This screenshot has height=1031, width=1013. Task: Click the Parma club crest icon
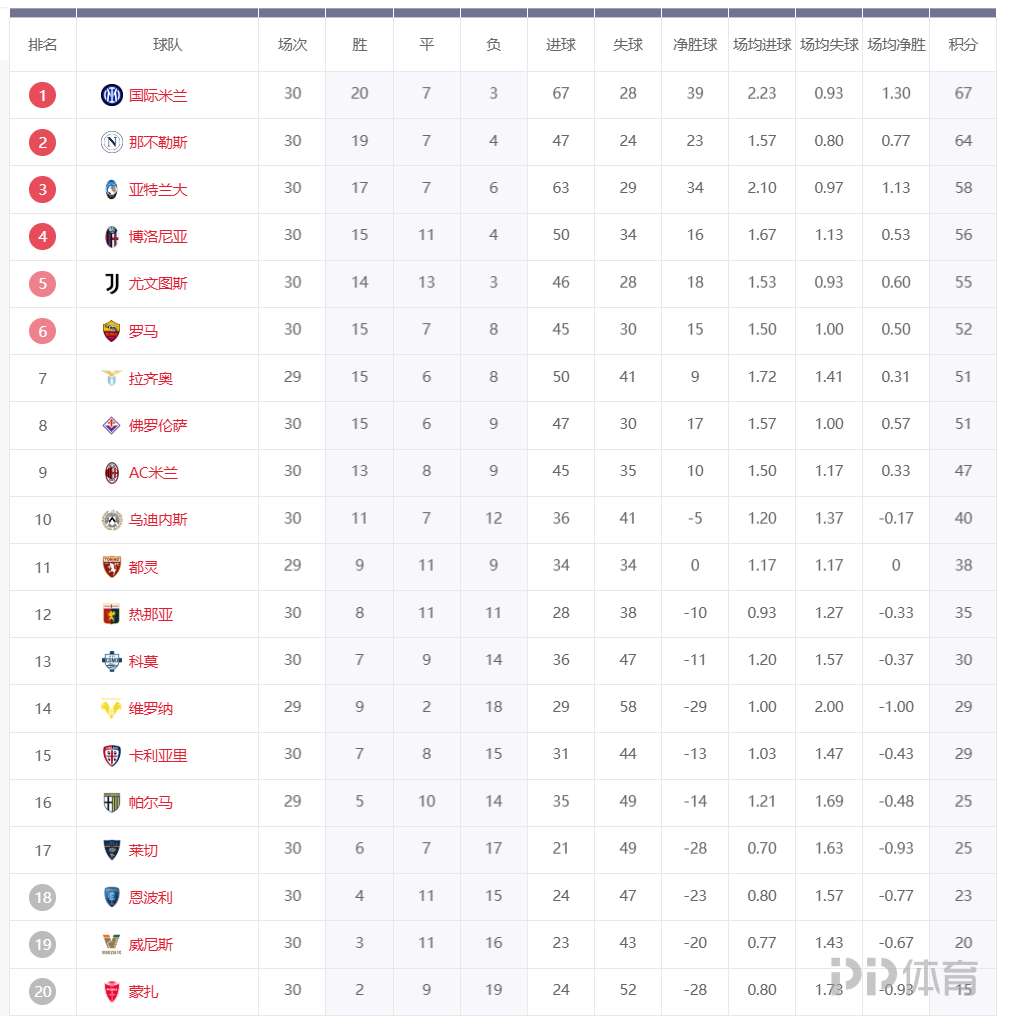click(x=112, y=803)
